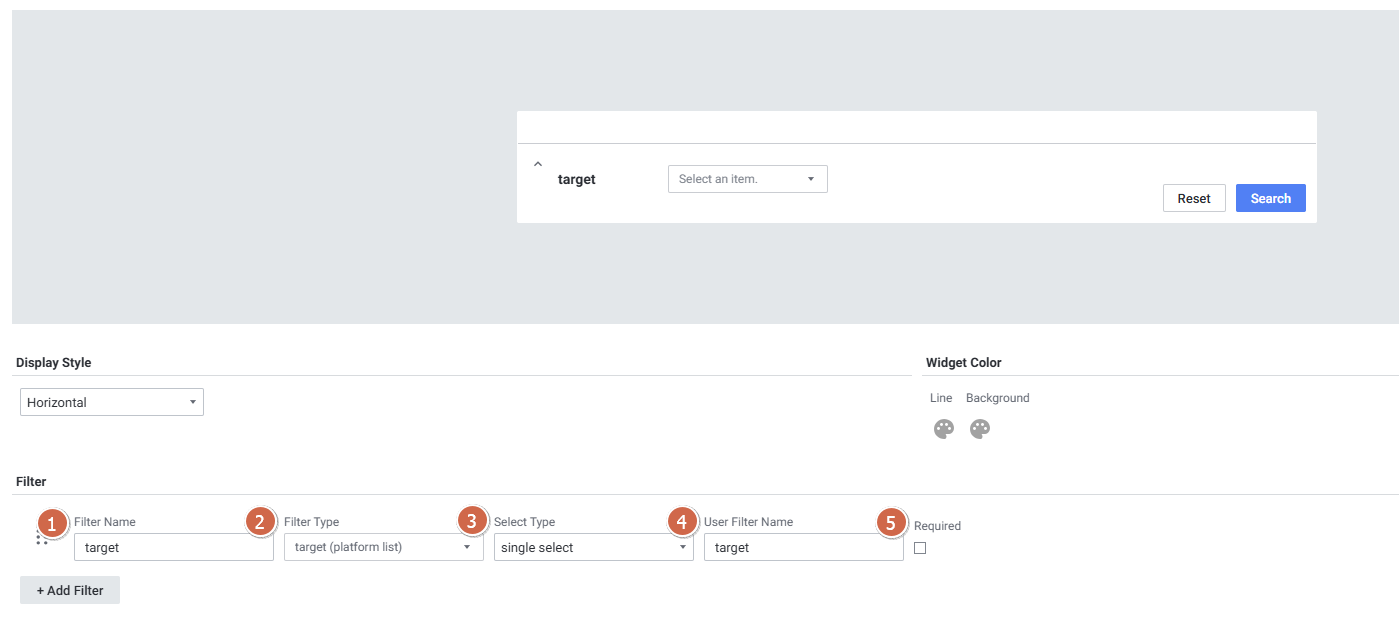Image resolution: width=1399 pixels, height=628 pixels.
Task: Click the numbered badge 2 marker
Action: click(x=260, y=522)
